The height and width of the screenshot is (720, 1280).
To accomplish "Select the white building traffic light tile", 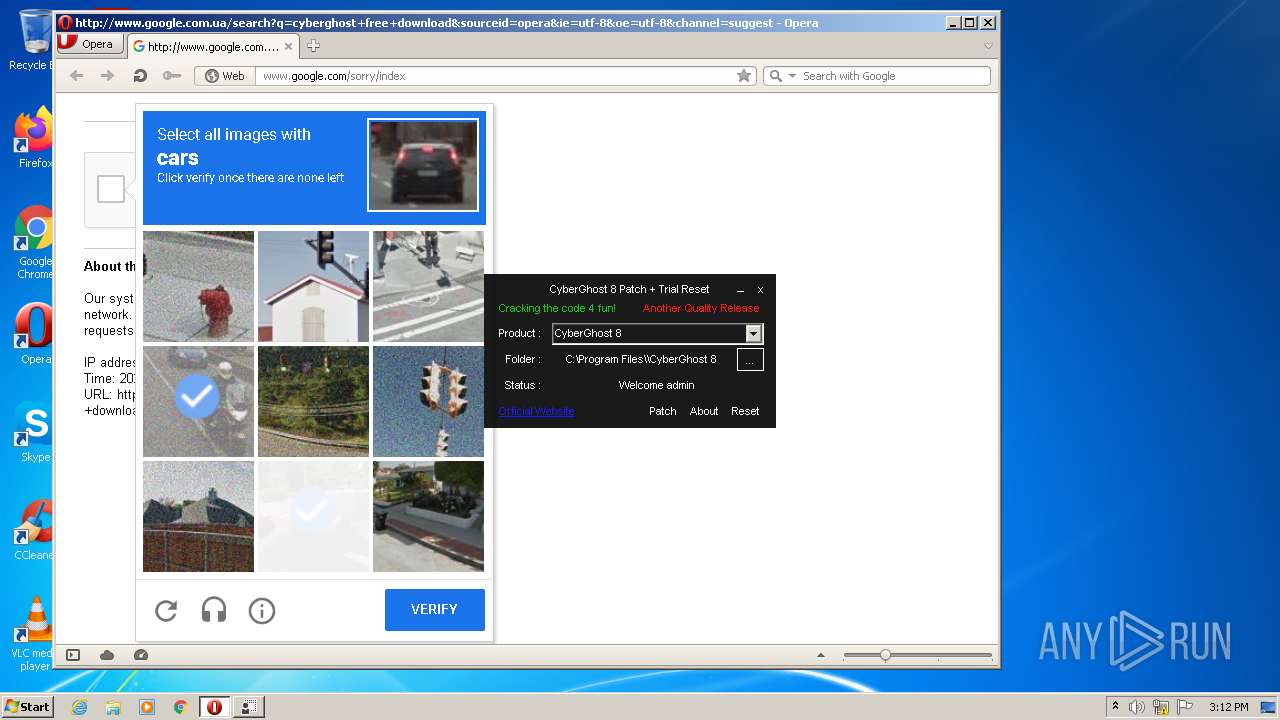I will 313,286.
